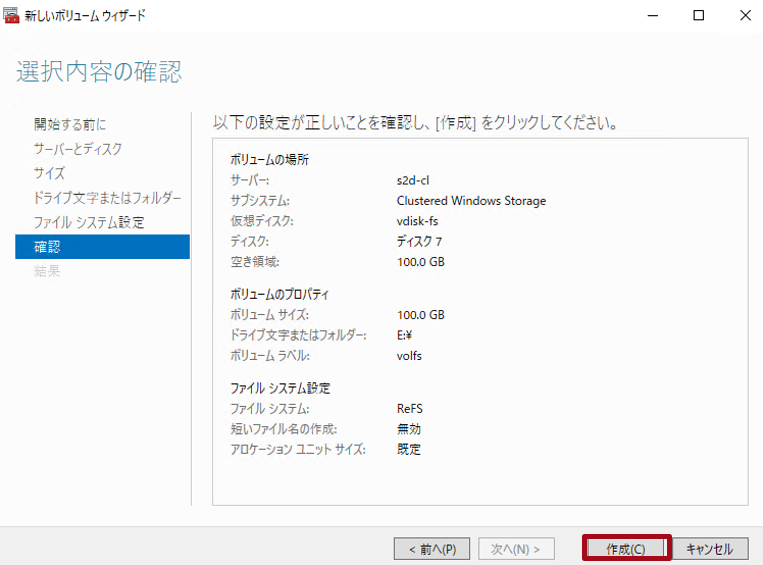
Task: Maximize the New Volume Wizard window
Action: click(x=699, y=16)
